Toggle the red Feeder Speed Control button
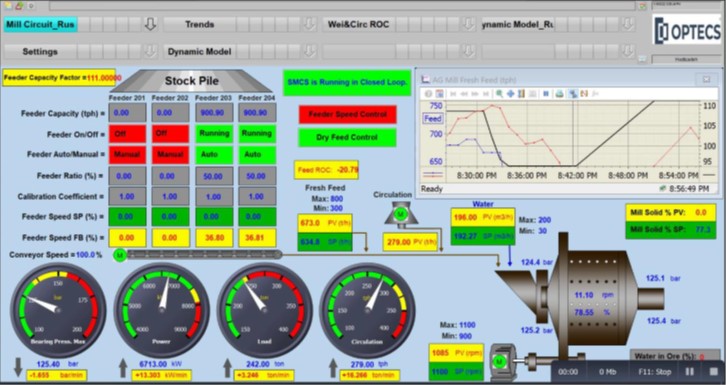The image size is (726, 385). (x=348, y=114)
